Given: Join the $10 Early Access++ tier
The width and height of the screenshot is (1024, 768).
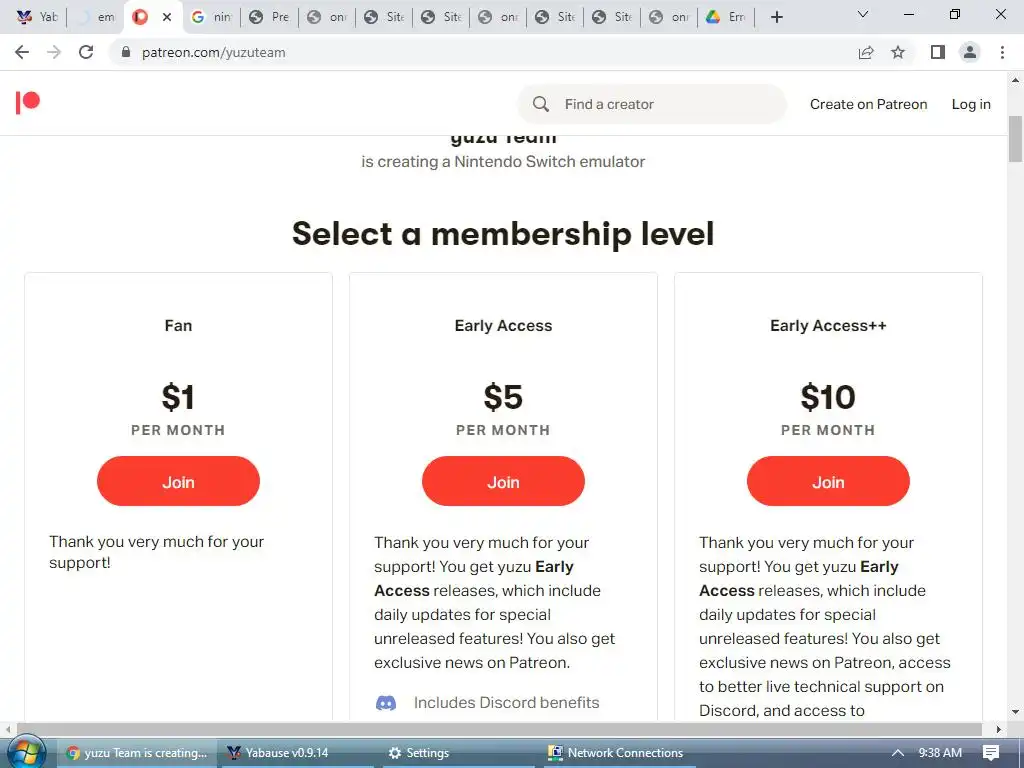Looking at the screenshot, I should (828, 482).
